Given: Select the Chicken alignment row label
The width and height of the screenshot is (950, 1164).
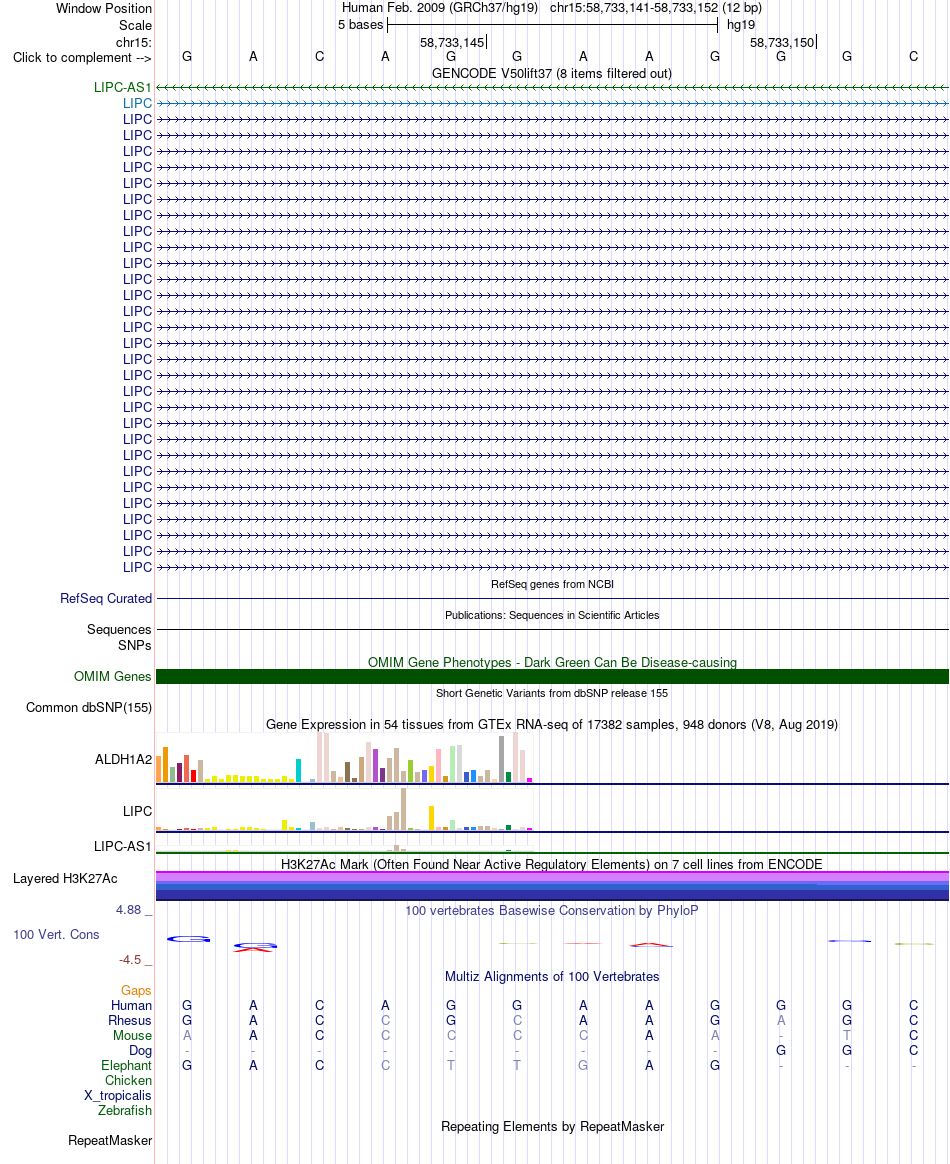Looking at the screenshot, I should [128, 1081].
